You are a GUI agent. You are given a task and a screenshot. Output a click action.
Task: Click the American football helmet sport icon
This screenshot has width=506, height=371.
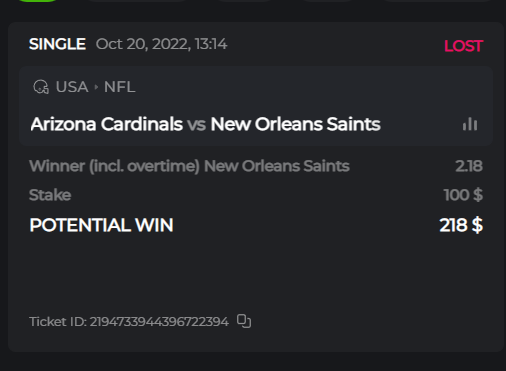coord(41,87)
